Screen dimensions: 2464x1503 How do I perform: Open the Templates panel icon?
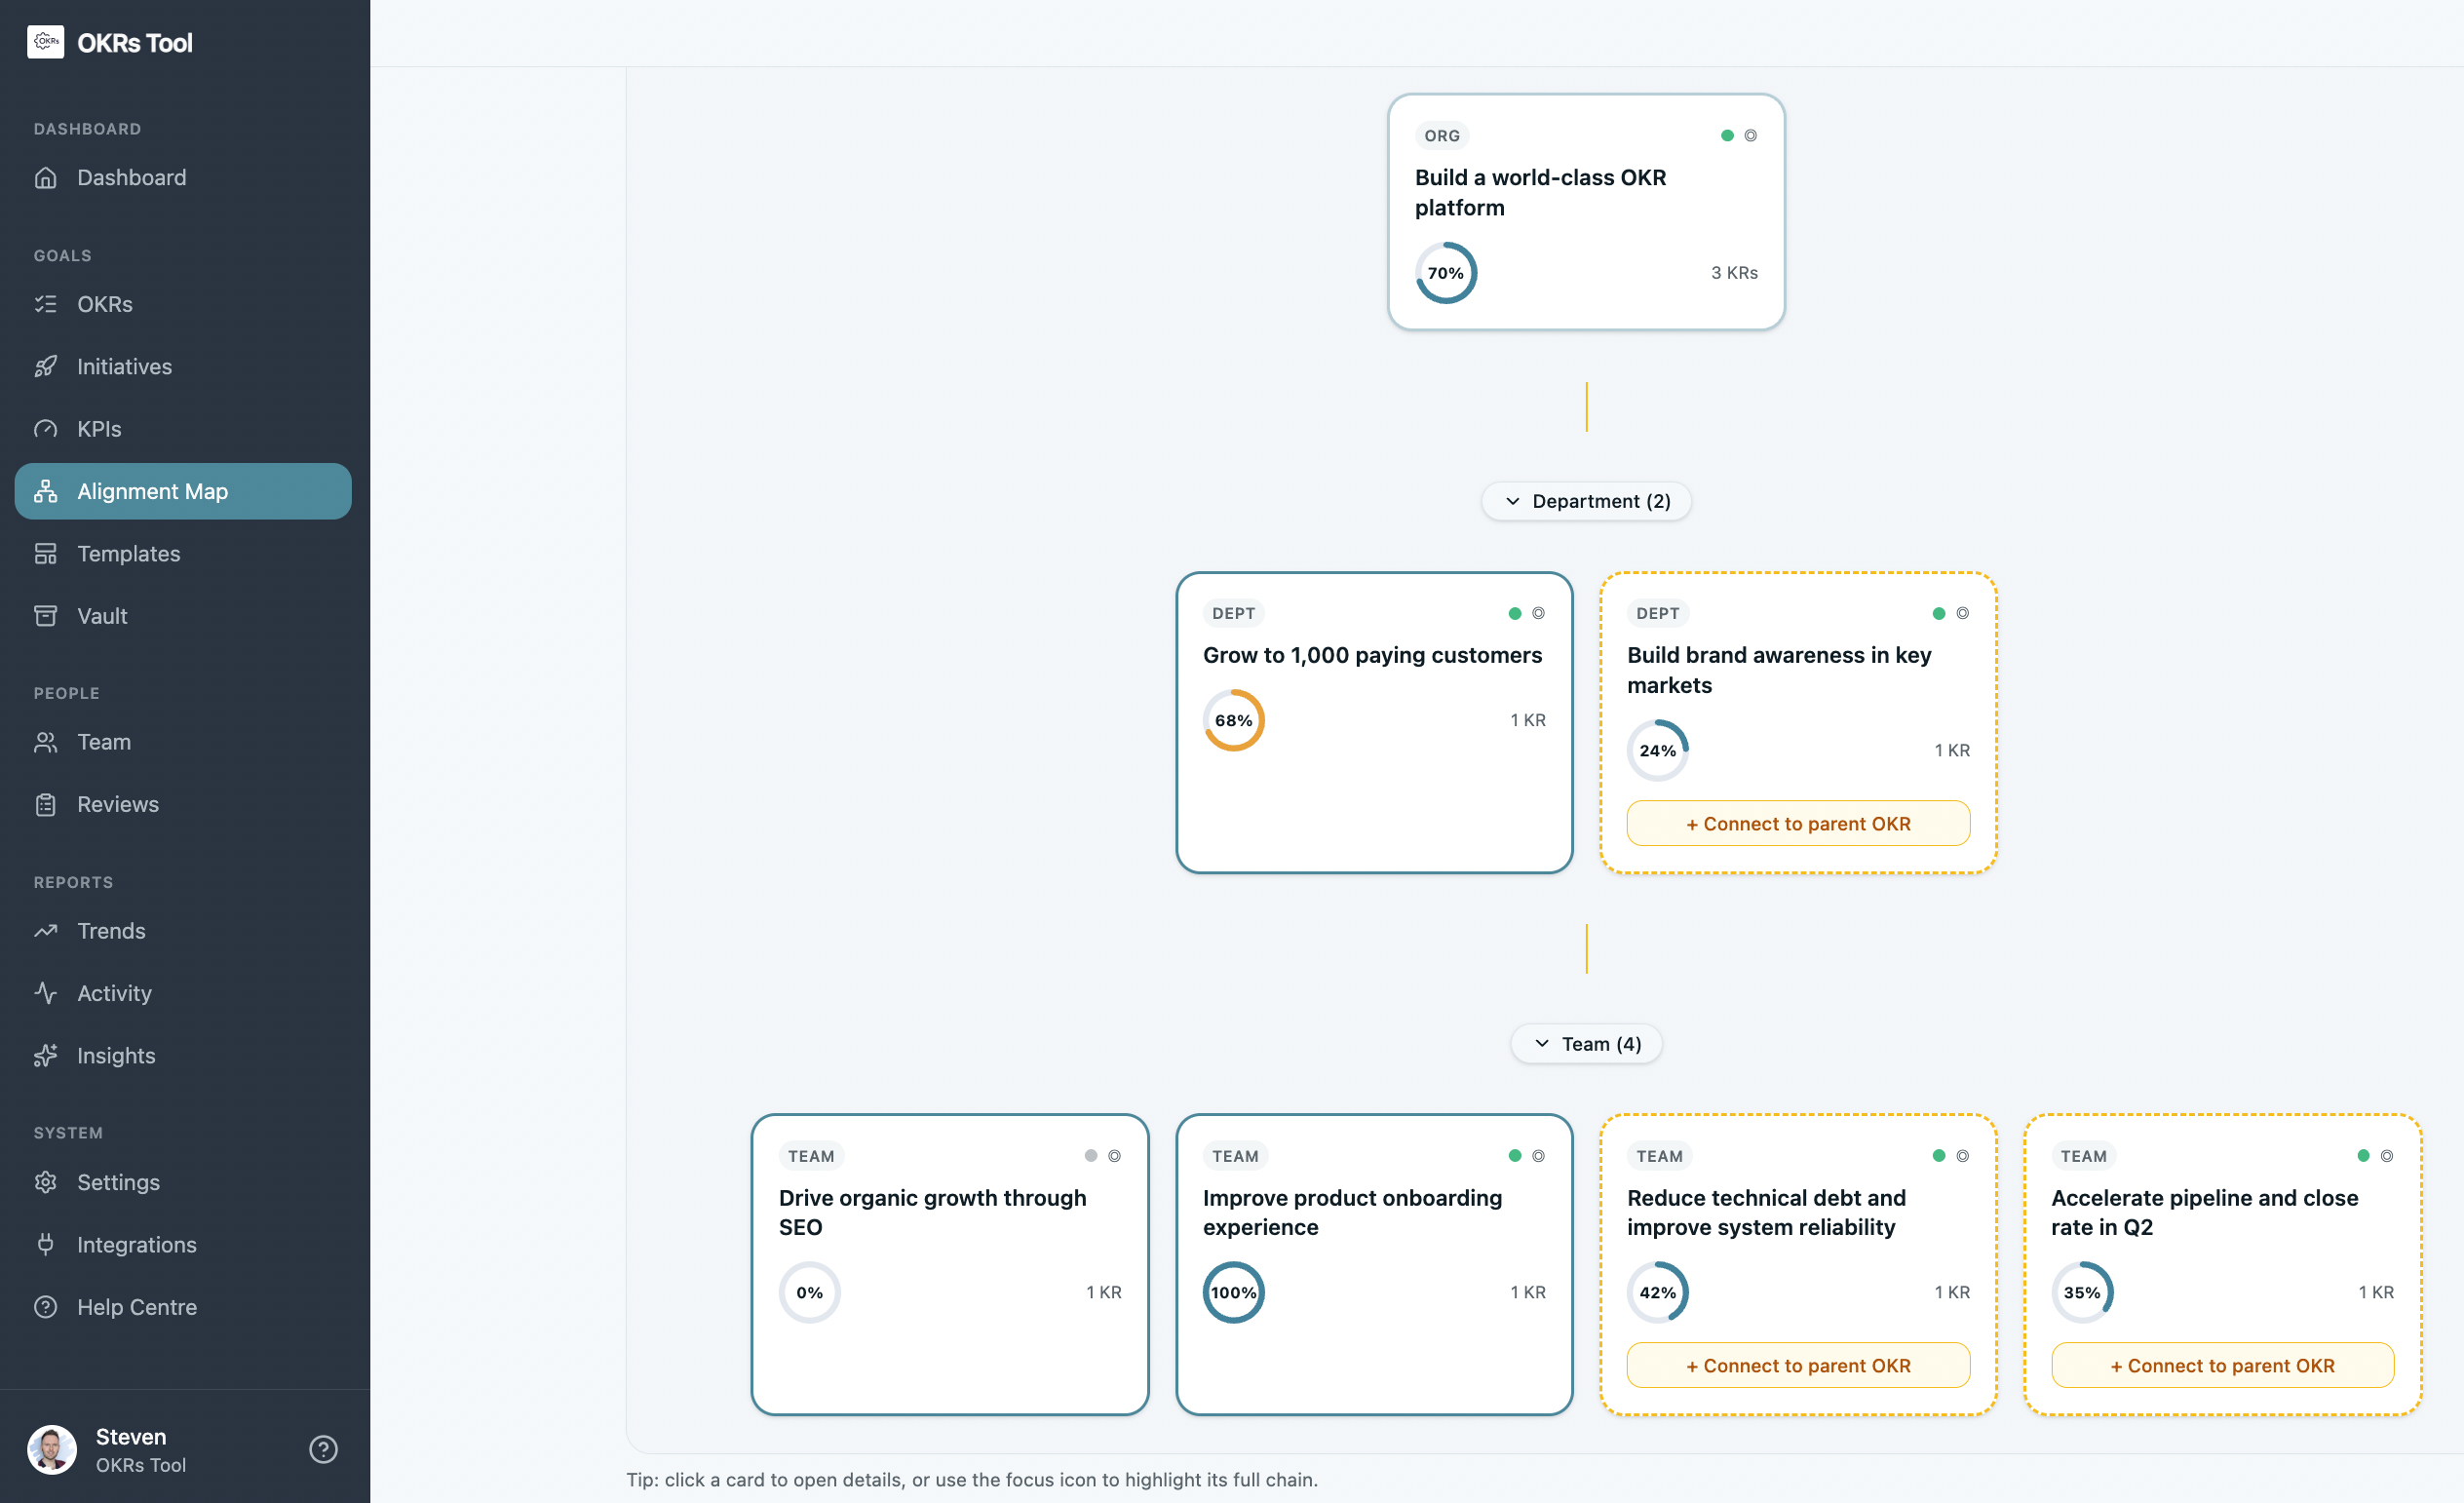46,553
